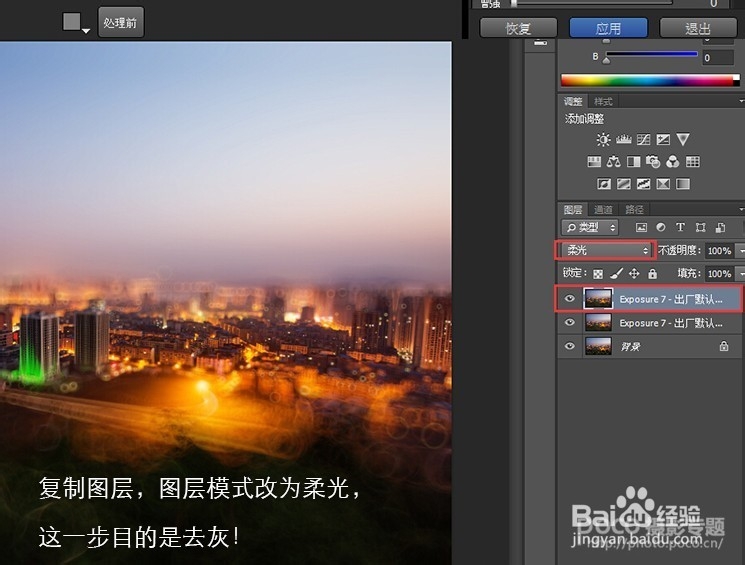The height and width of the screenshot is (565, 745).
Task: Hide the 背景 layer
Action: click(570, 346)
